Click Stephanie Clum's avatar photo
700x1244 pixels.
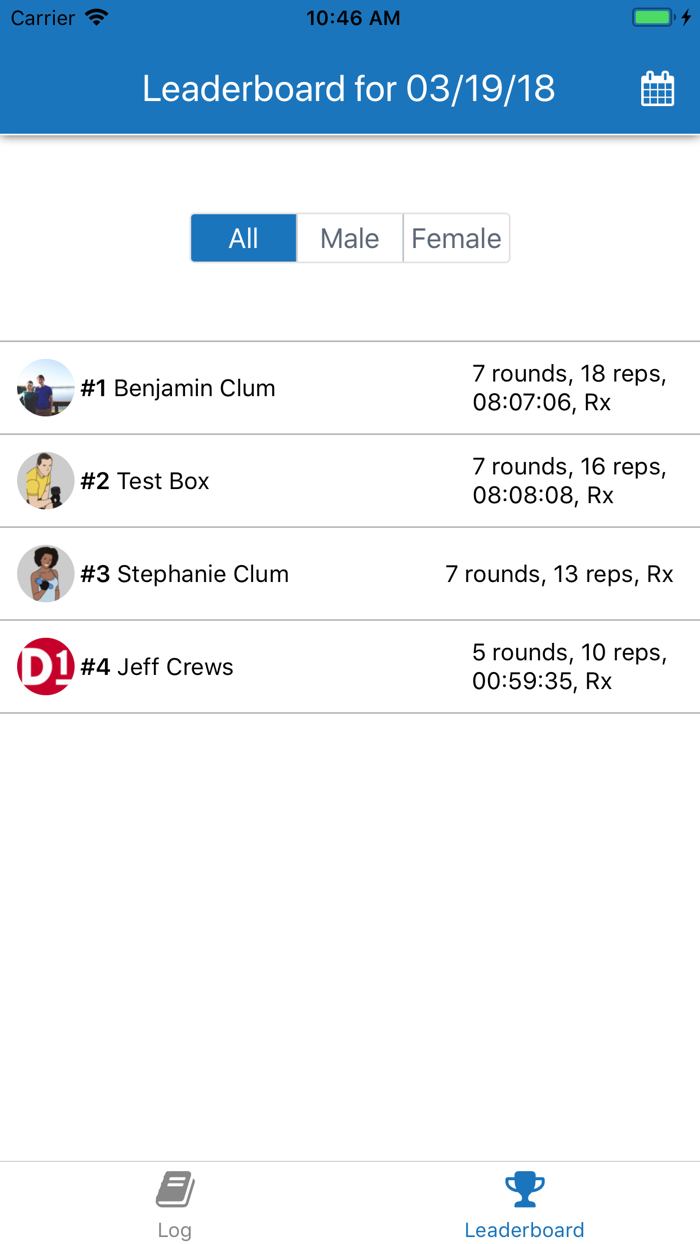(x=45, y=574)
